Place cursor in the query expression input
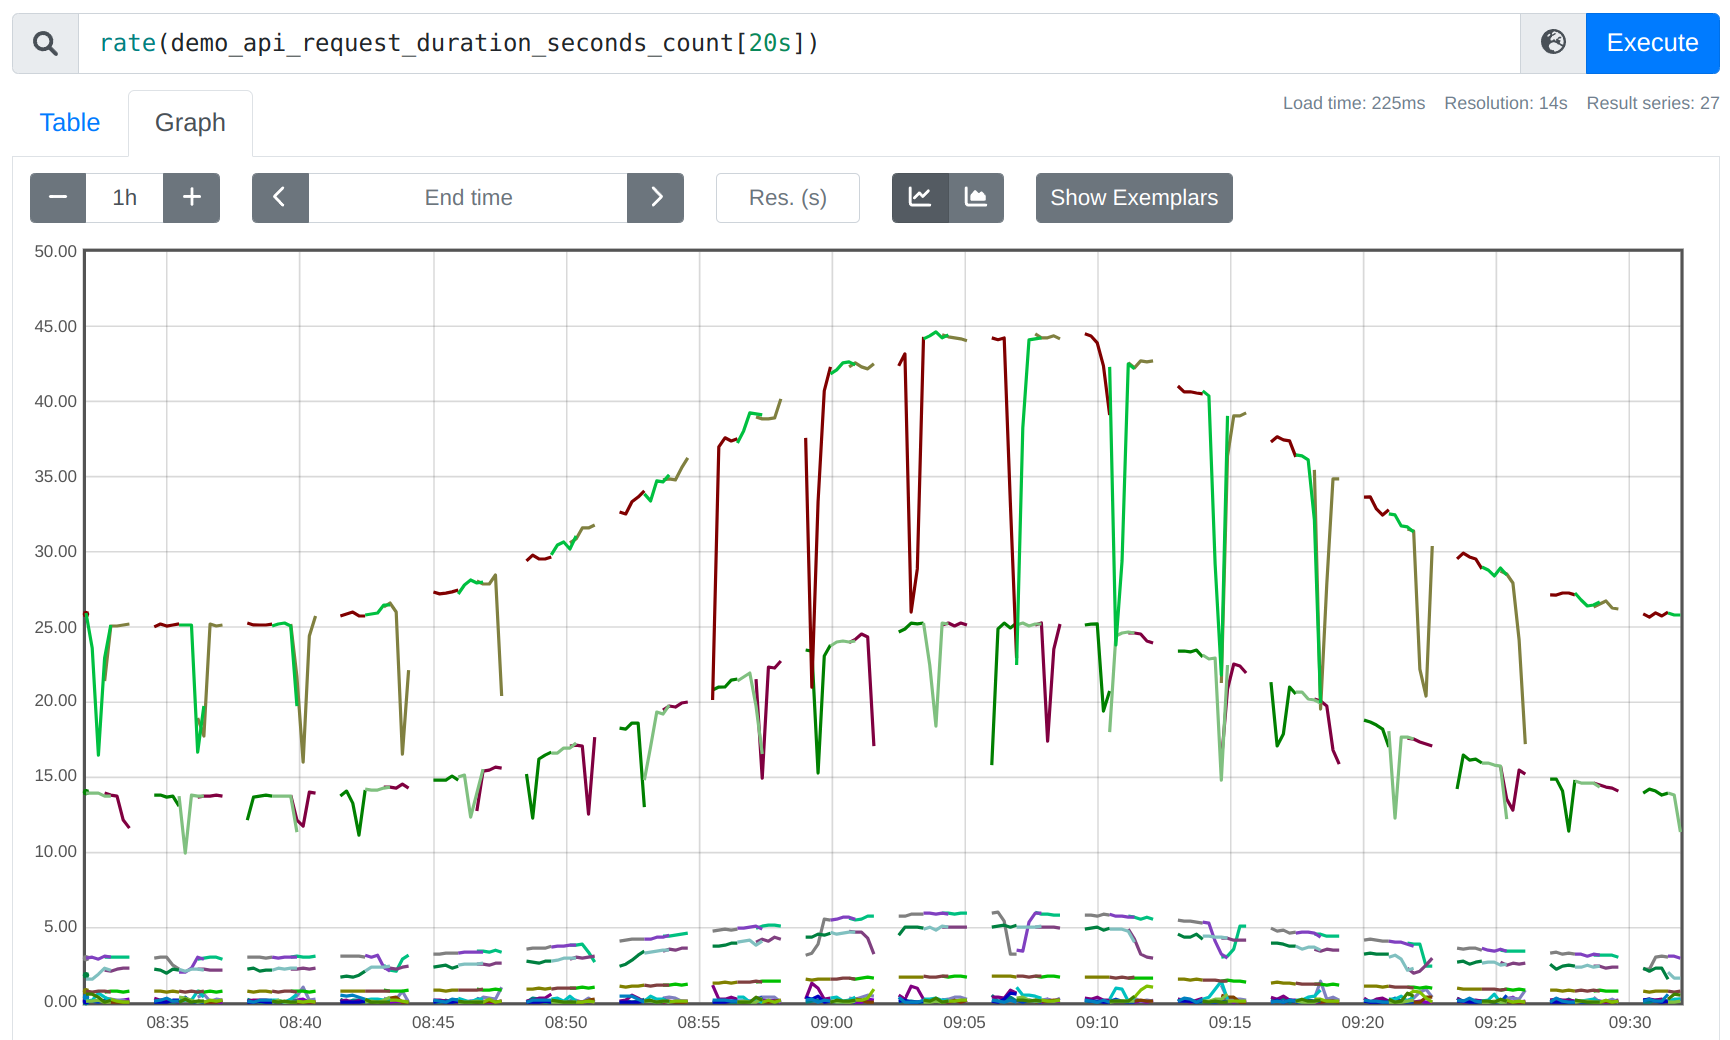Viewport: 1730px width, 1040px height. [x=800, y=43]
